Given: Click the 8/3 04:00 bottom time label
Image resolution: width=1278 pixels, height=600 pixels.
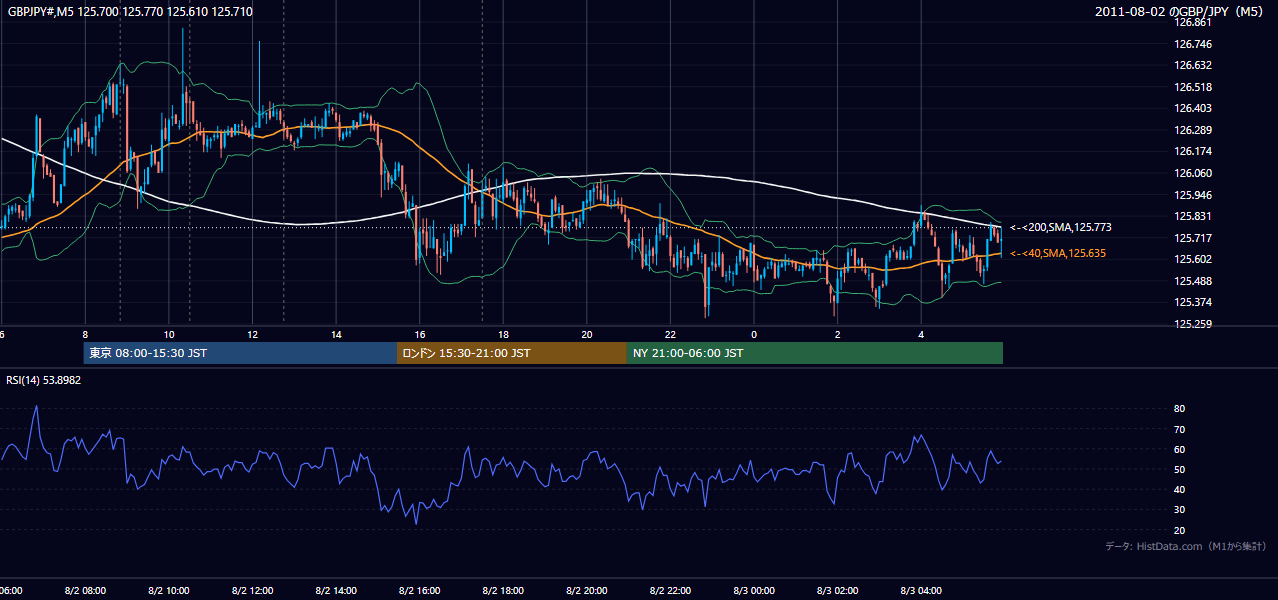Looking at the screenshot, I should coord(921,591).
